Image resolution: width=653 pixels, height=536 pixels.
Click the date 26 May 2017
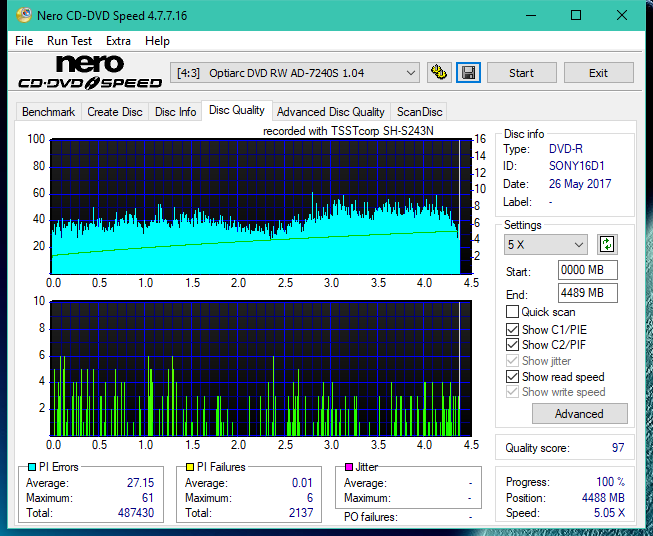tap(580, 184)
